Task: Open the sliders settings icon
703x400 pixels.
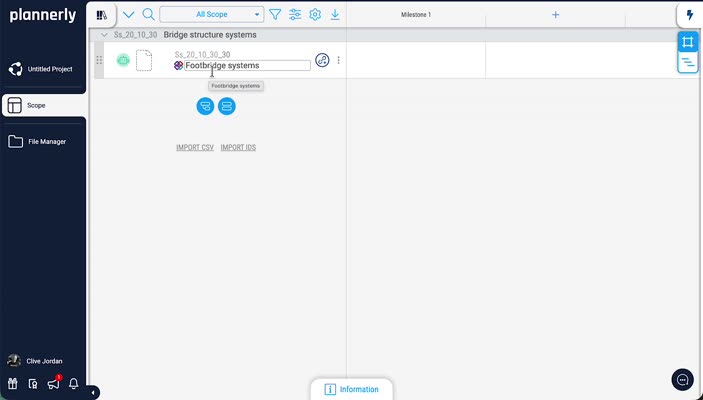Action: (295, 15)
